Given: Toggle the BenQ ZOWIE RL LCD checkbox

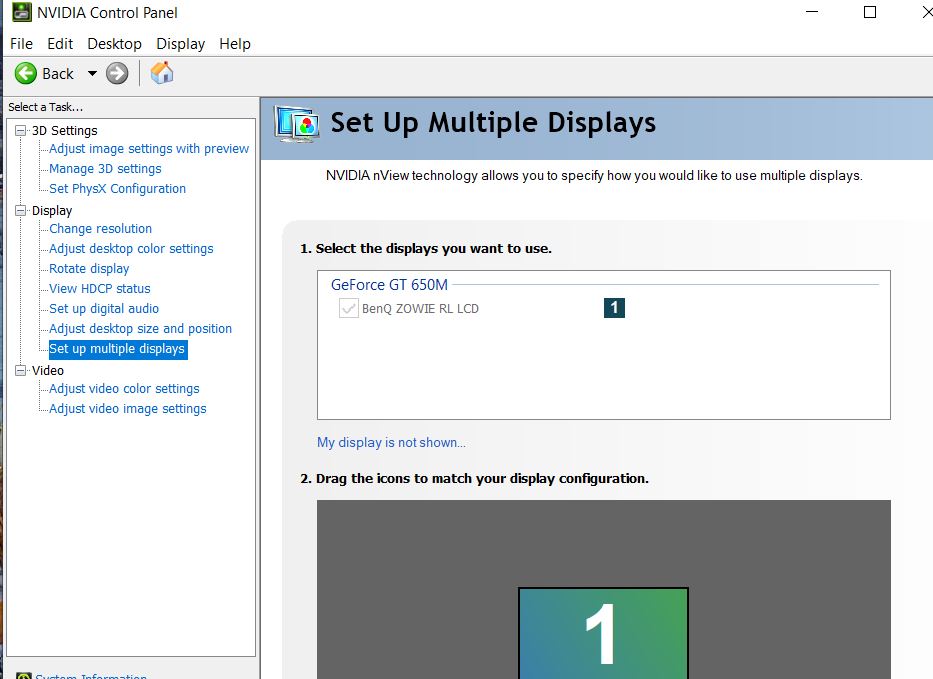Looking at the screenshot, I should click(x=349, y=308).
